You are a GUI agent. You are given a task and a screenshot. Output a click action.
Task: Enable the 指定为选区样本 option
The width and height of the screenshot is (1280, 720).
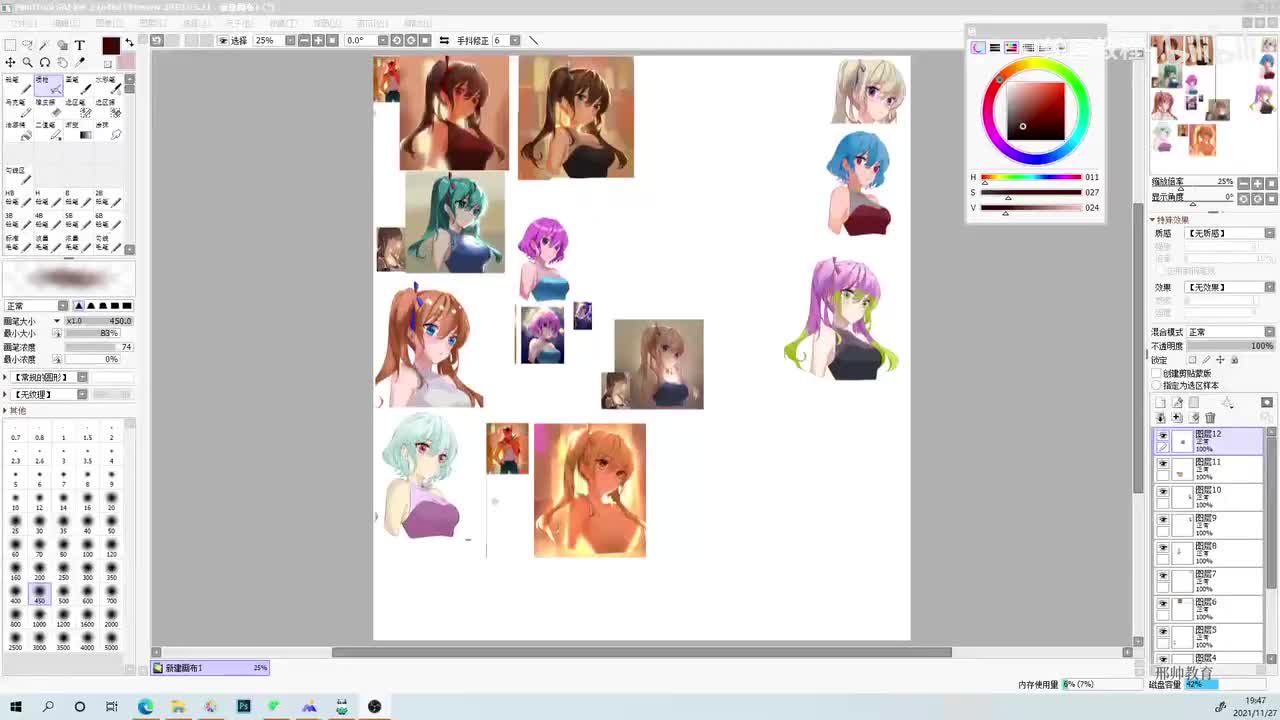coord(1157,386)
